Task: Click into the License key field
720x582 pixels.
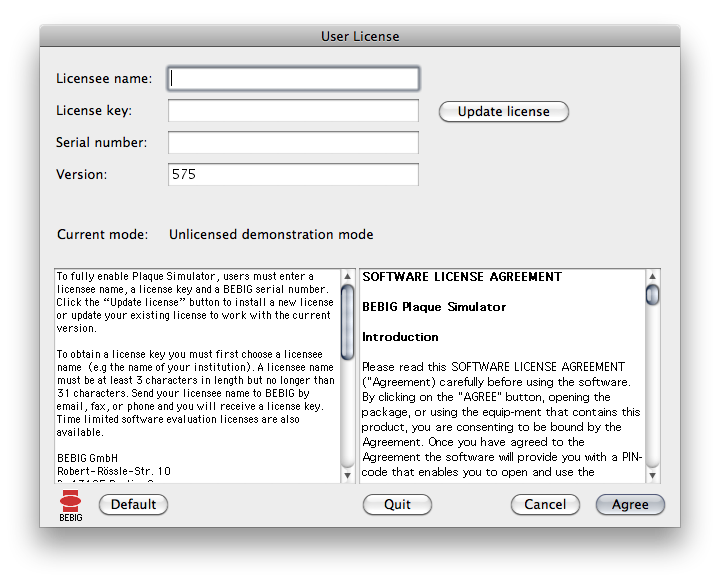Action: [293, 111]
